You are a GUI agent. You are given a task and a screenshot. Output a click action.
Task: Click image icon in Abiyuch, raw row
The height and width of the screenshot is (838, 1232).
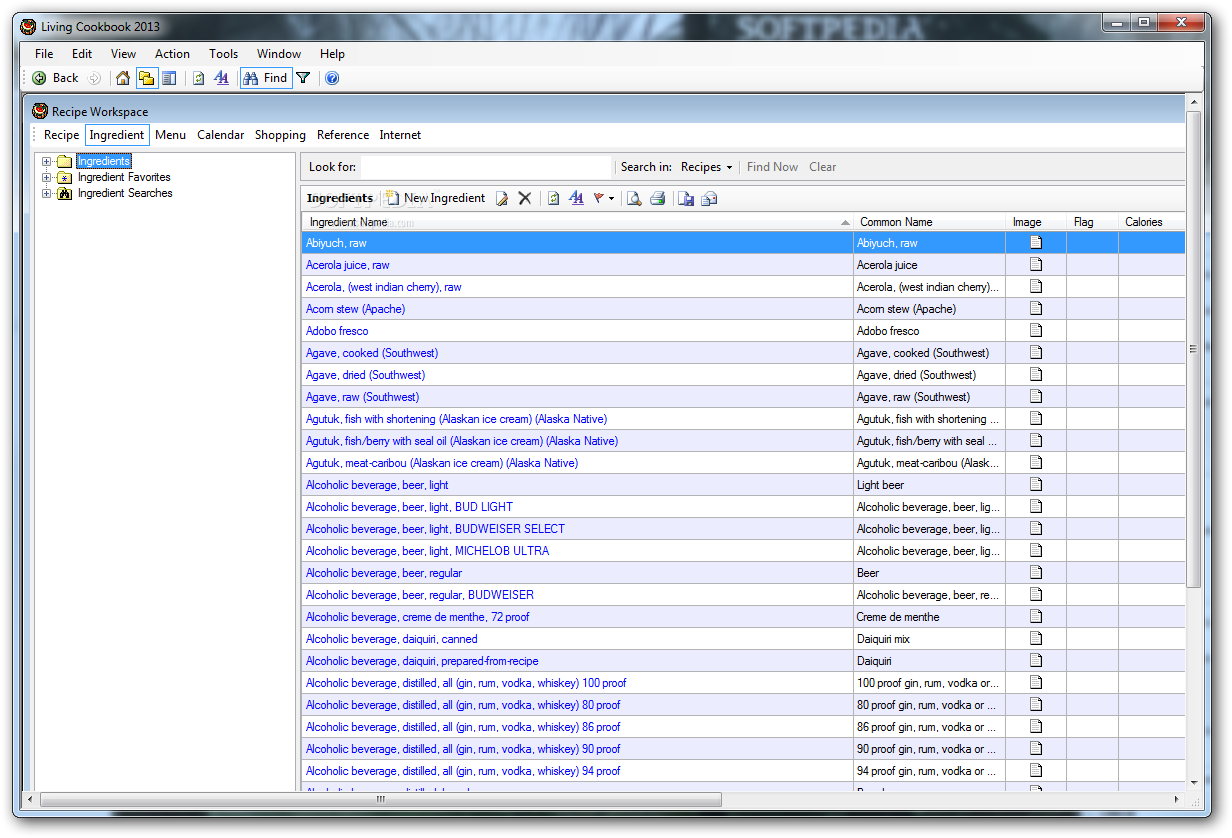pos(1036,242)
